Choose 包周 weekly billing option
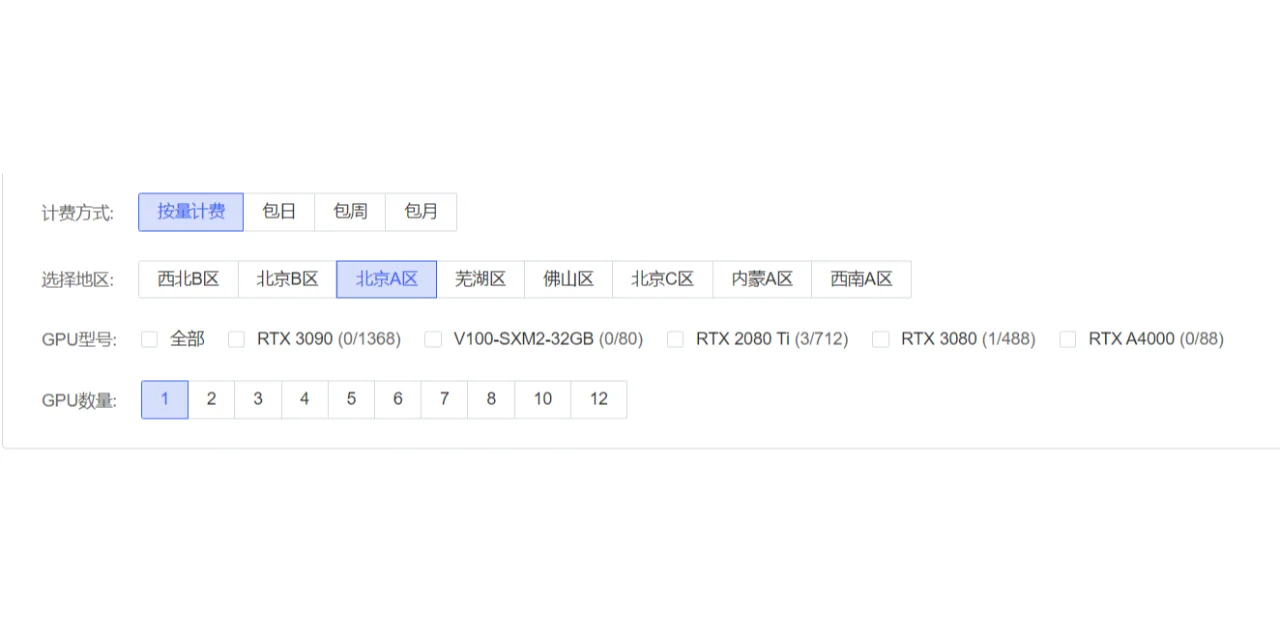The width and height of the screenshot is (1280, 640). tap(350, 212)
